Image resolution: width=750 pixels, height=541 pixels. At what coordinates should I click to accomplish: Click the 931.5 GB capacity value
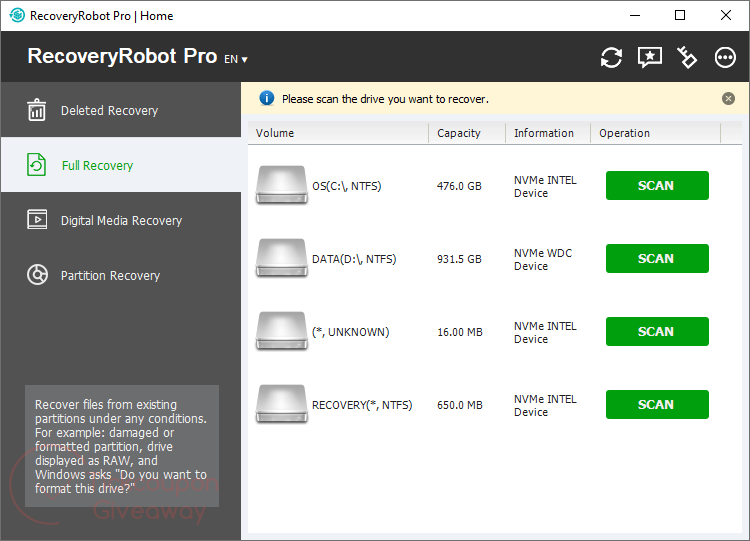pos(459,259)
